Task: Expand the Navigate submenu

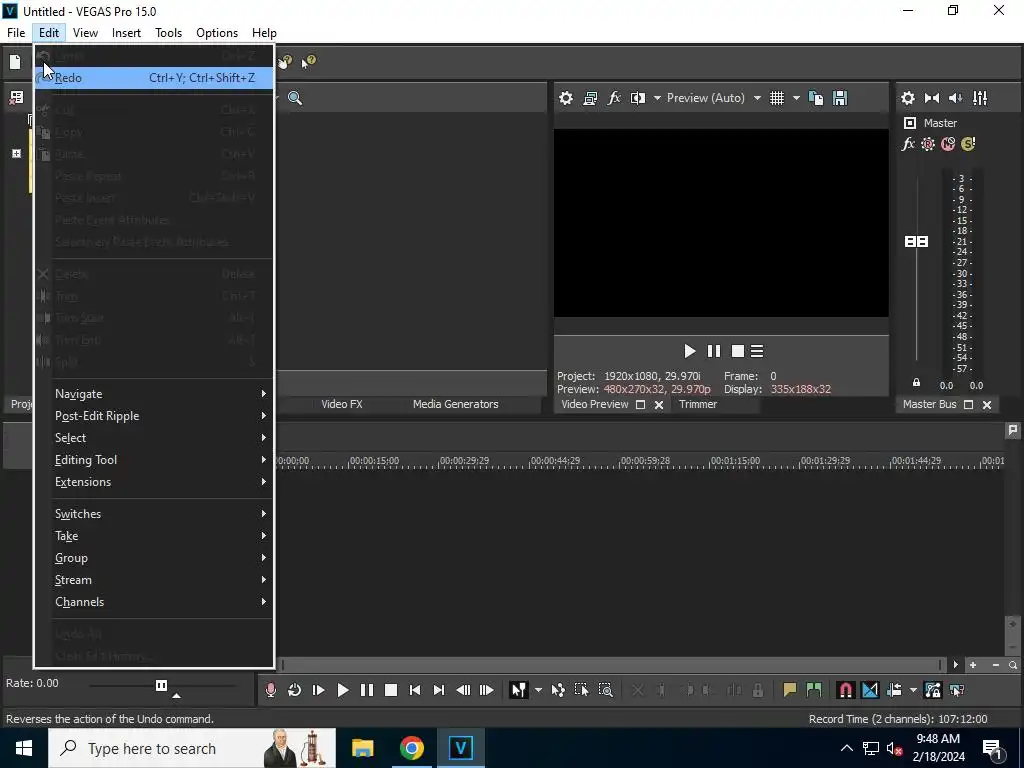Action: tap(153, 394)
